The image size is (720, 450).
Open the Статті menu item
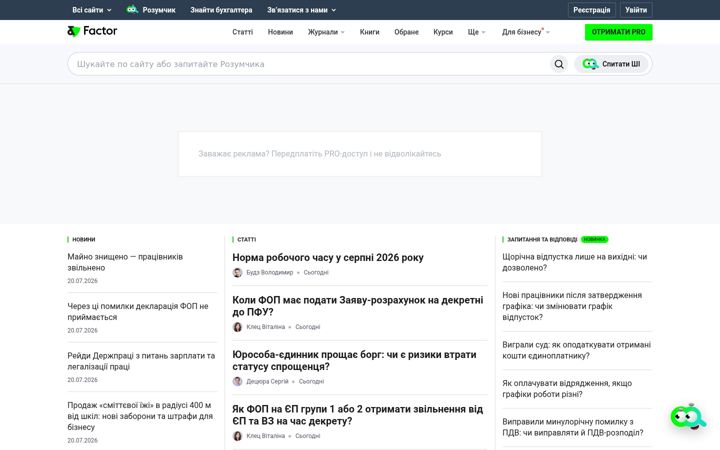pyautogui.click(x=242, y=32)
